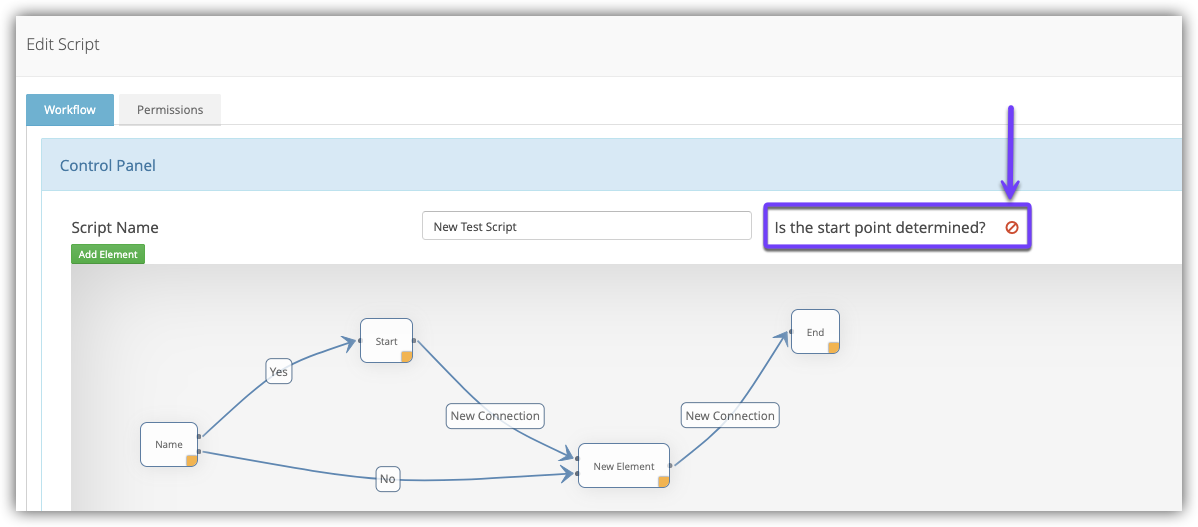Select the New Element node box
This screenshot has height=527, width=1198.
click(622, 466)
